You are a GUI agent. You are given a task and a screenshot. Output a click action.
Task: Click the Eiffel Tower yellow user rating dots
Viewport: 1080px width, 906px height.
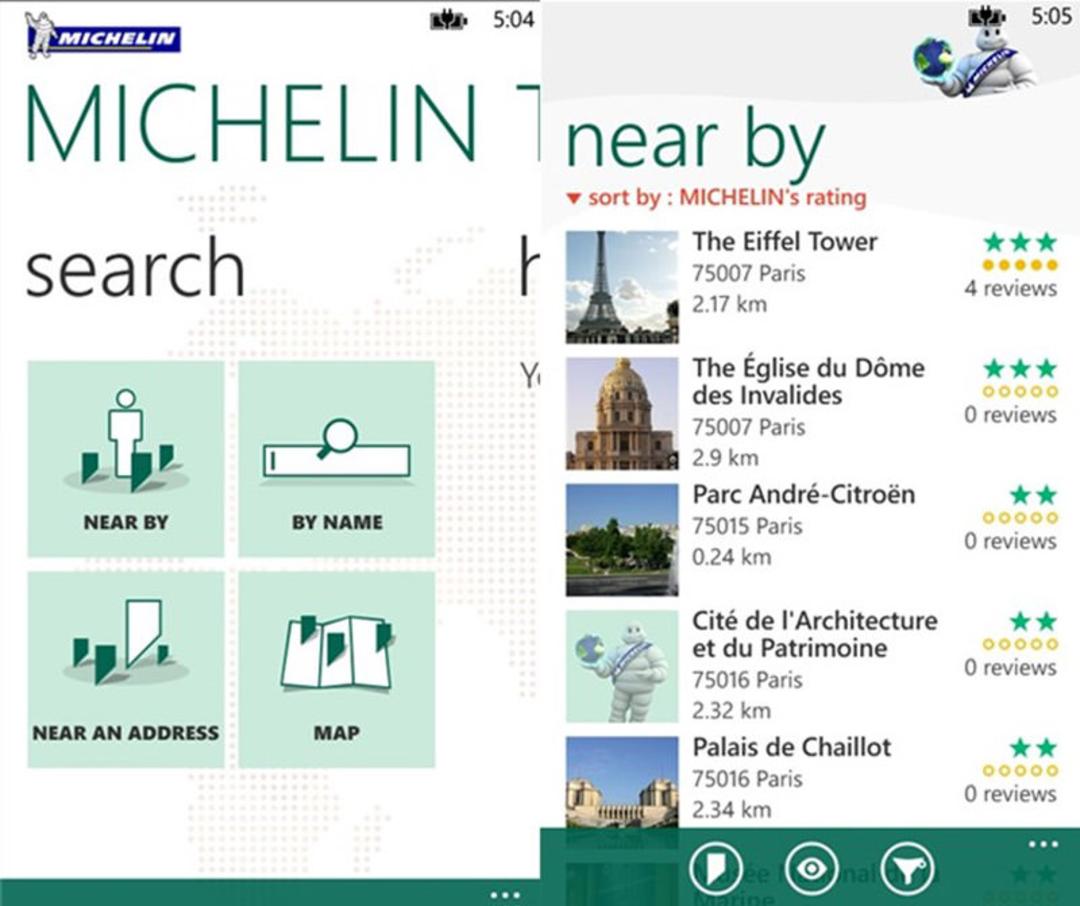(x=1020, y=265)
